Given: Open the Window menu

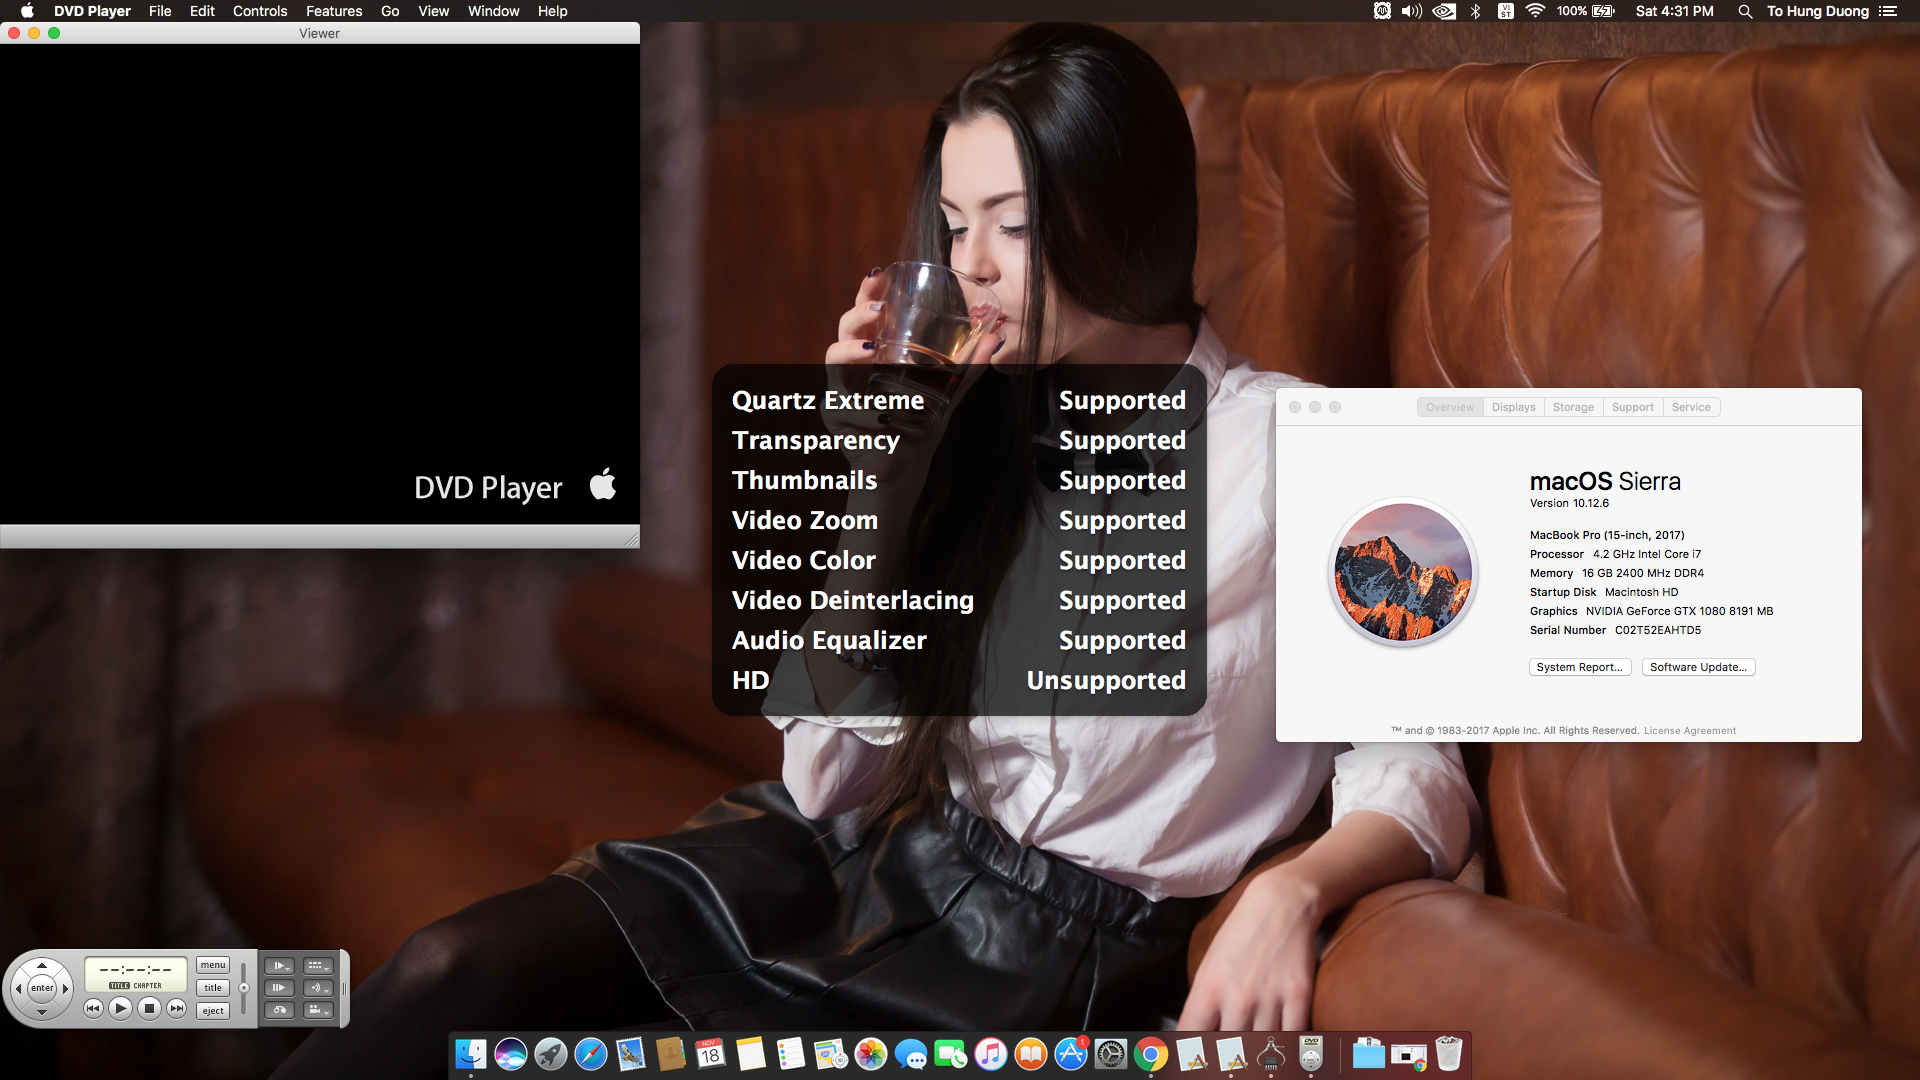Looking at the screenshot, I should 494,11.
